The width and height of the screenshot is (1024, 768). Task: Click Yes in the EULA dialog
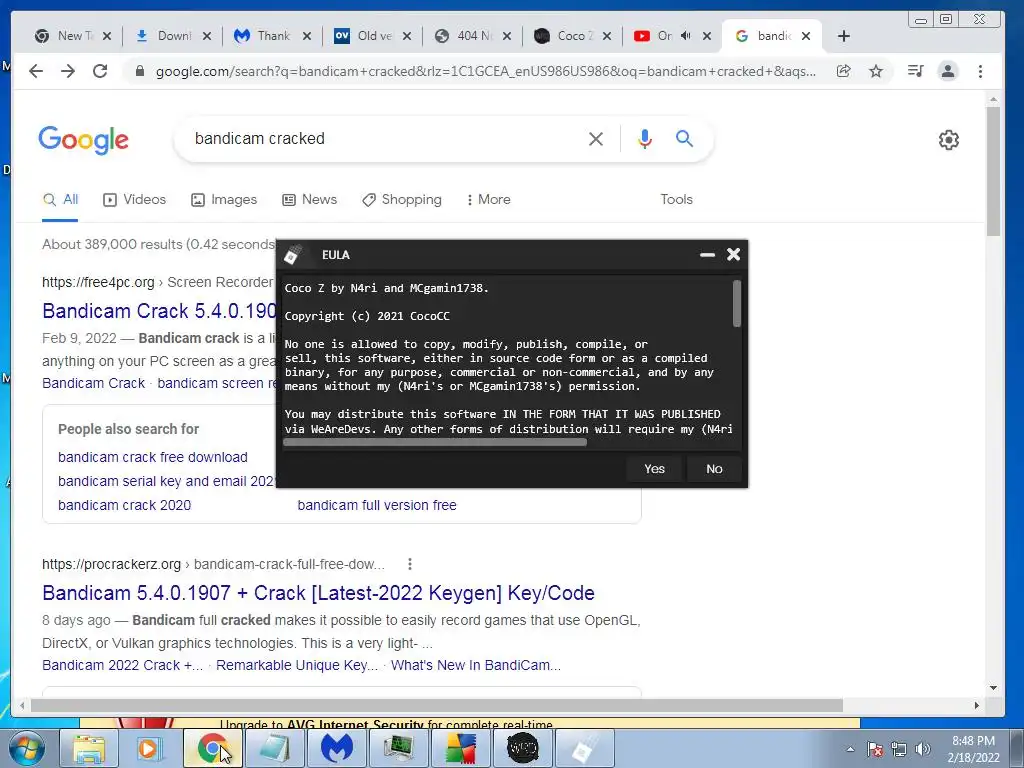[x=654, y=468]
